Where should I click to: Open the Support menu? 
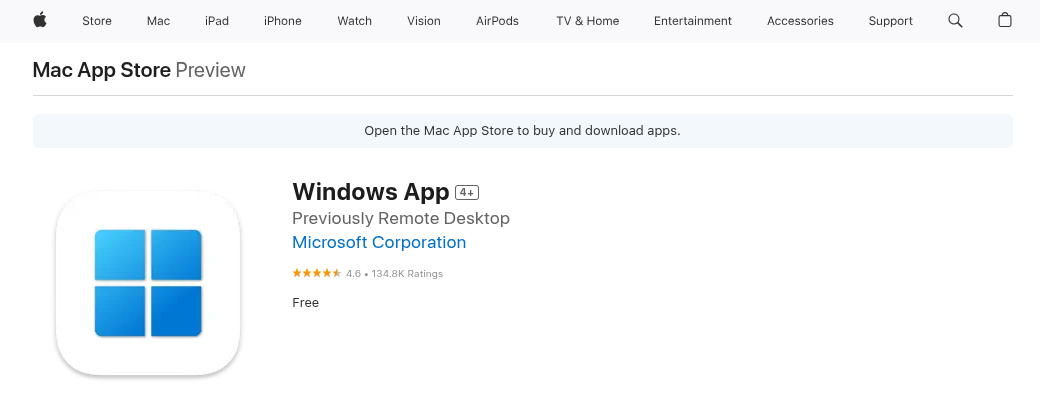[x=890, y=21]
